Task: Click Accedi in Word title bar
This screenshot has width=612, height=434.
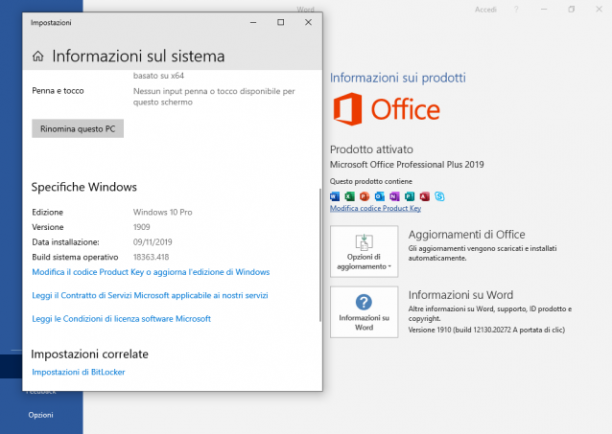Action: pyautogui.click(x=486, y=9)
